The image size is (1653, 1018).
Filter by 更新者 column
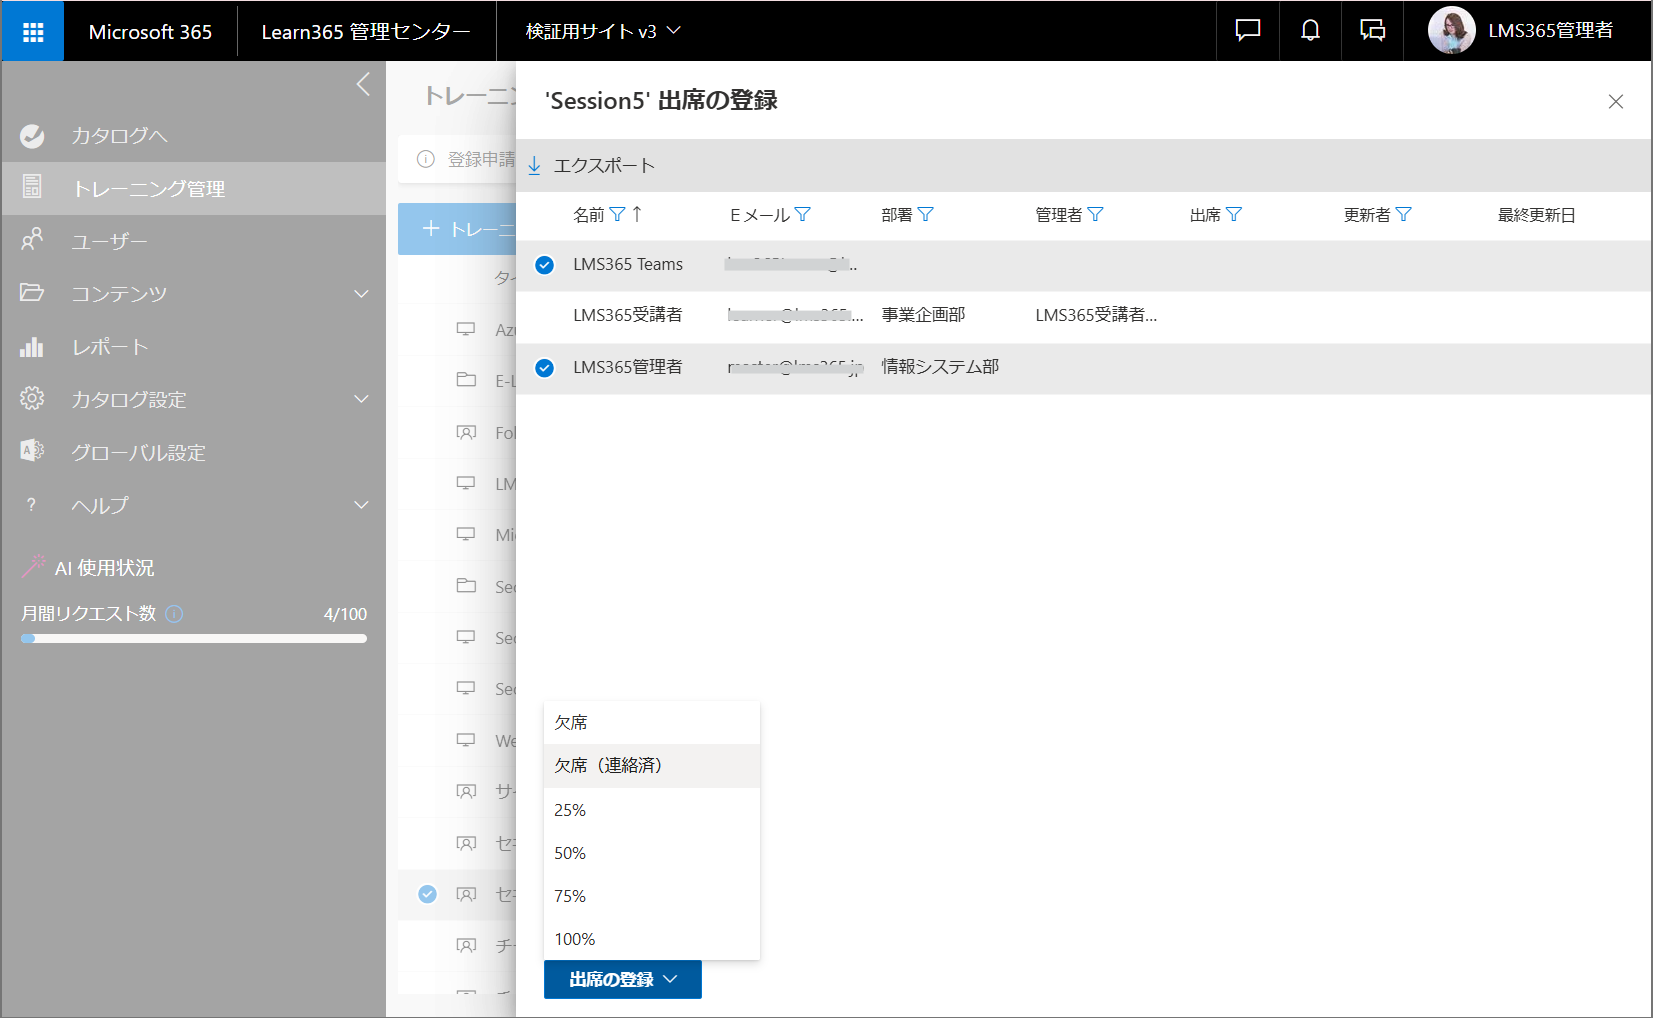pyautogui.click(x=1404, y=214)
